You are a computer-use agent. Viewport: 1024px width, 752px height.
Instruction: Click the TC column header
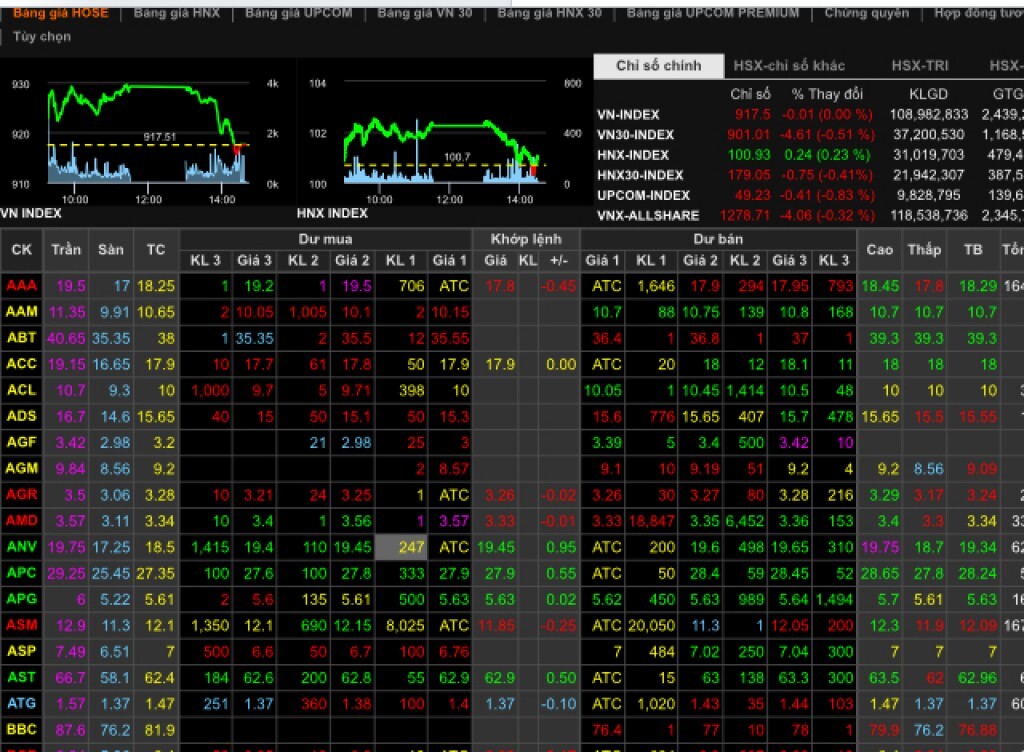tap(155, 250)
